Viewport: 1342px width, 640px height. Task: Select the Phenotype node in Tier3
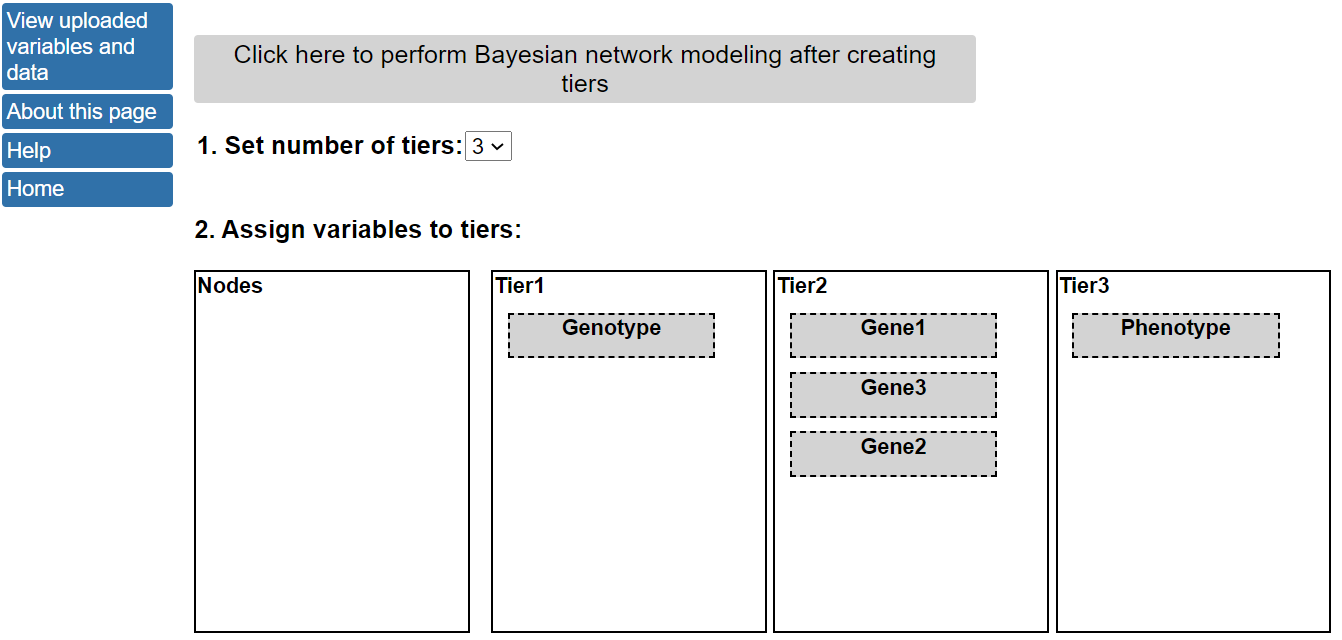1175,335
